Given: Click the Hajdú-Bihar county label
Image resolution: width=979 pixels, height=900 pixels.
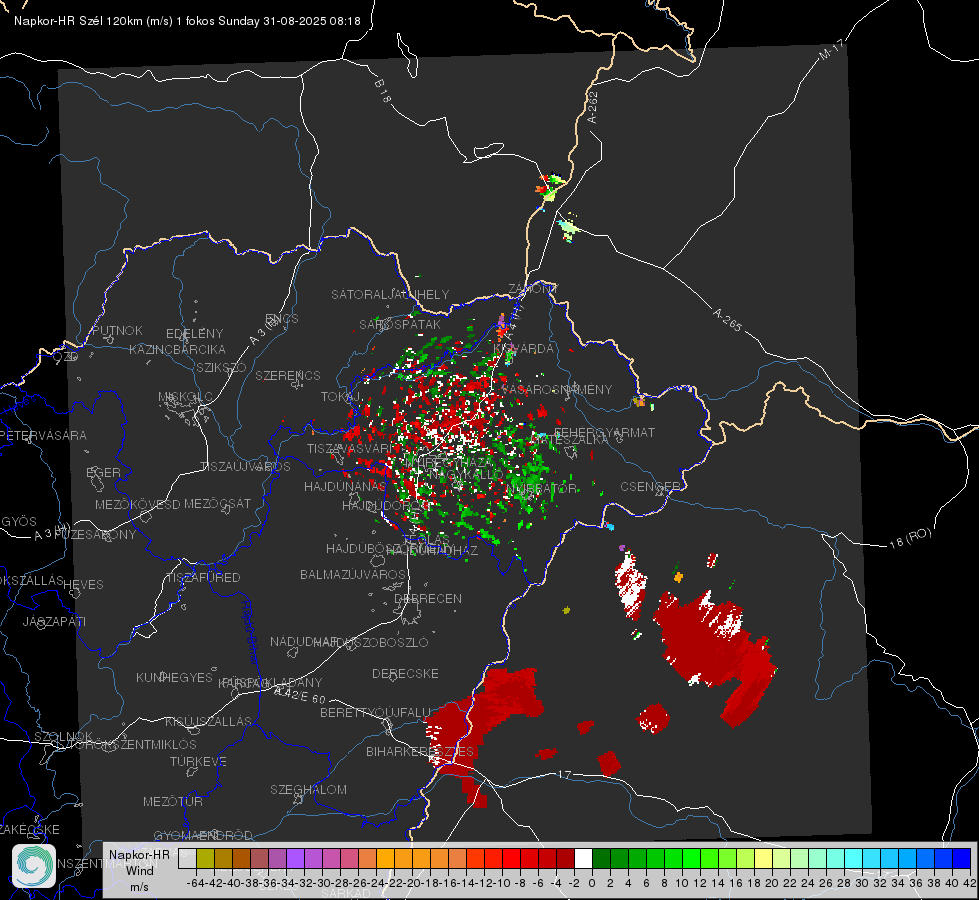Looking at the screenshot, I should (x=250, y=631).
